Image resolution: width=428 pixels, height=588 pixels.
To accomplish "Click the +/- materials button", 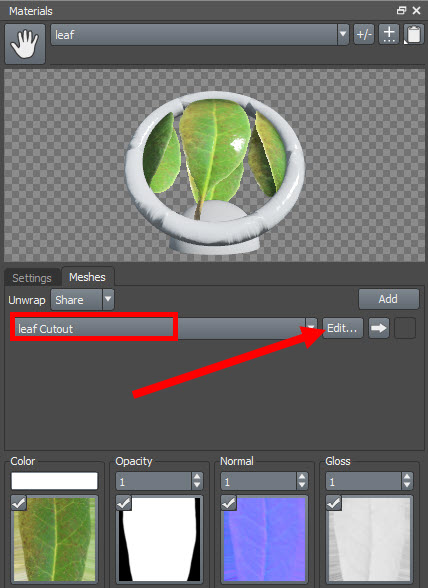I will click(364, 34).
